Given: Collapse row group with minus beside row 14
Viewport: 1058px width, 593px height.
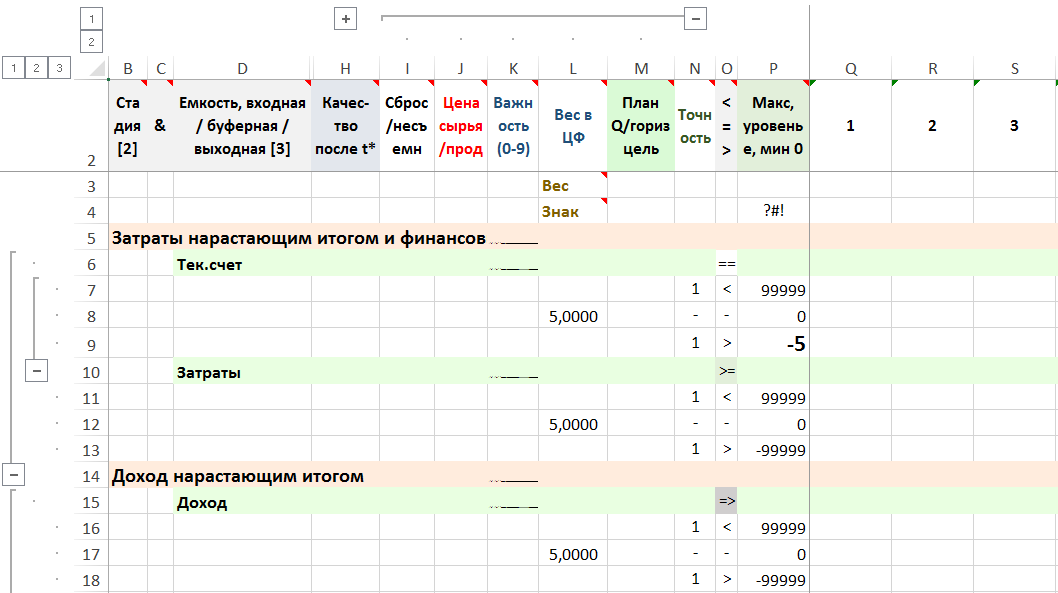Looking at the screenshot, I should pos(14,475).
